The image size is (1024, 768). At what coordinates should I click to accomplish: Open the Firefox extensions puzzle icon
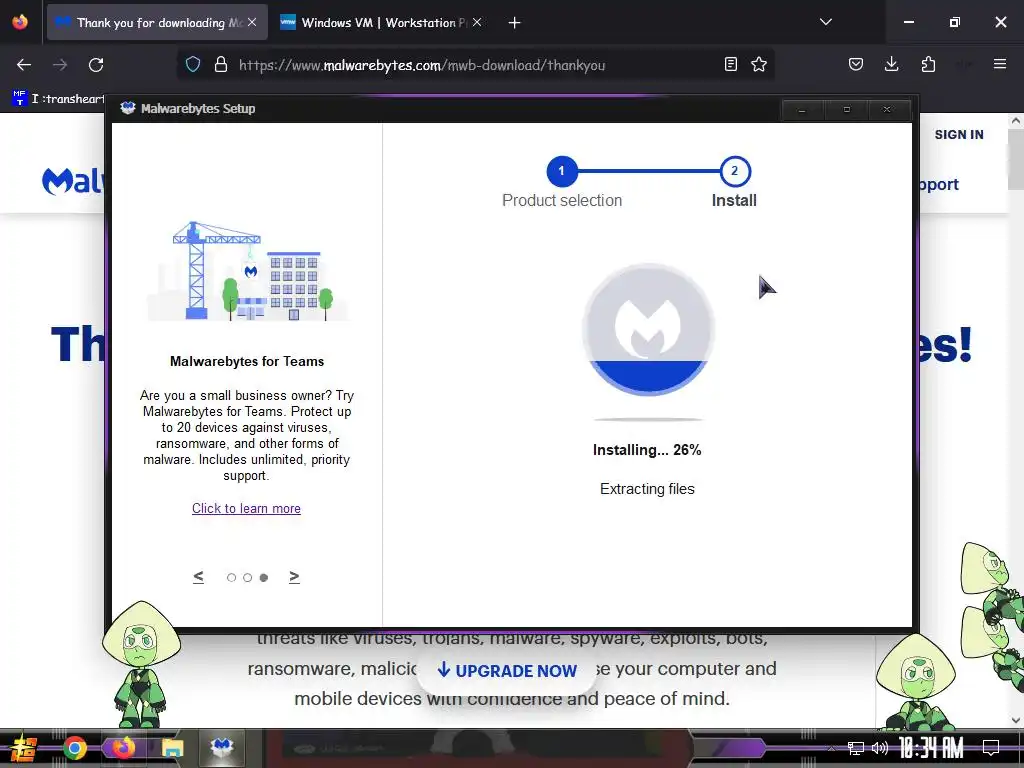click(x=928, y=64)
